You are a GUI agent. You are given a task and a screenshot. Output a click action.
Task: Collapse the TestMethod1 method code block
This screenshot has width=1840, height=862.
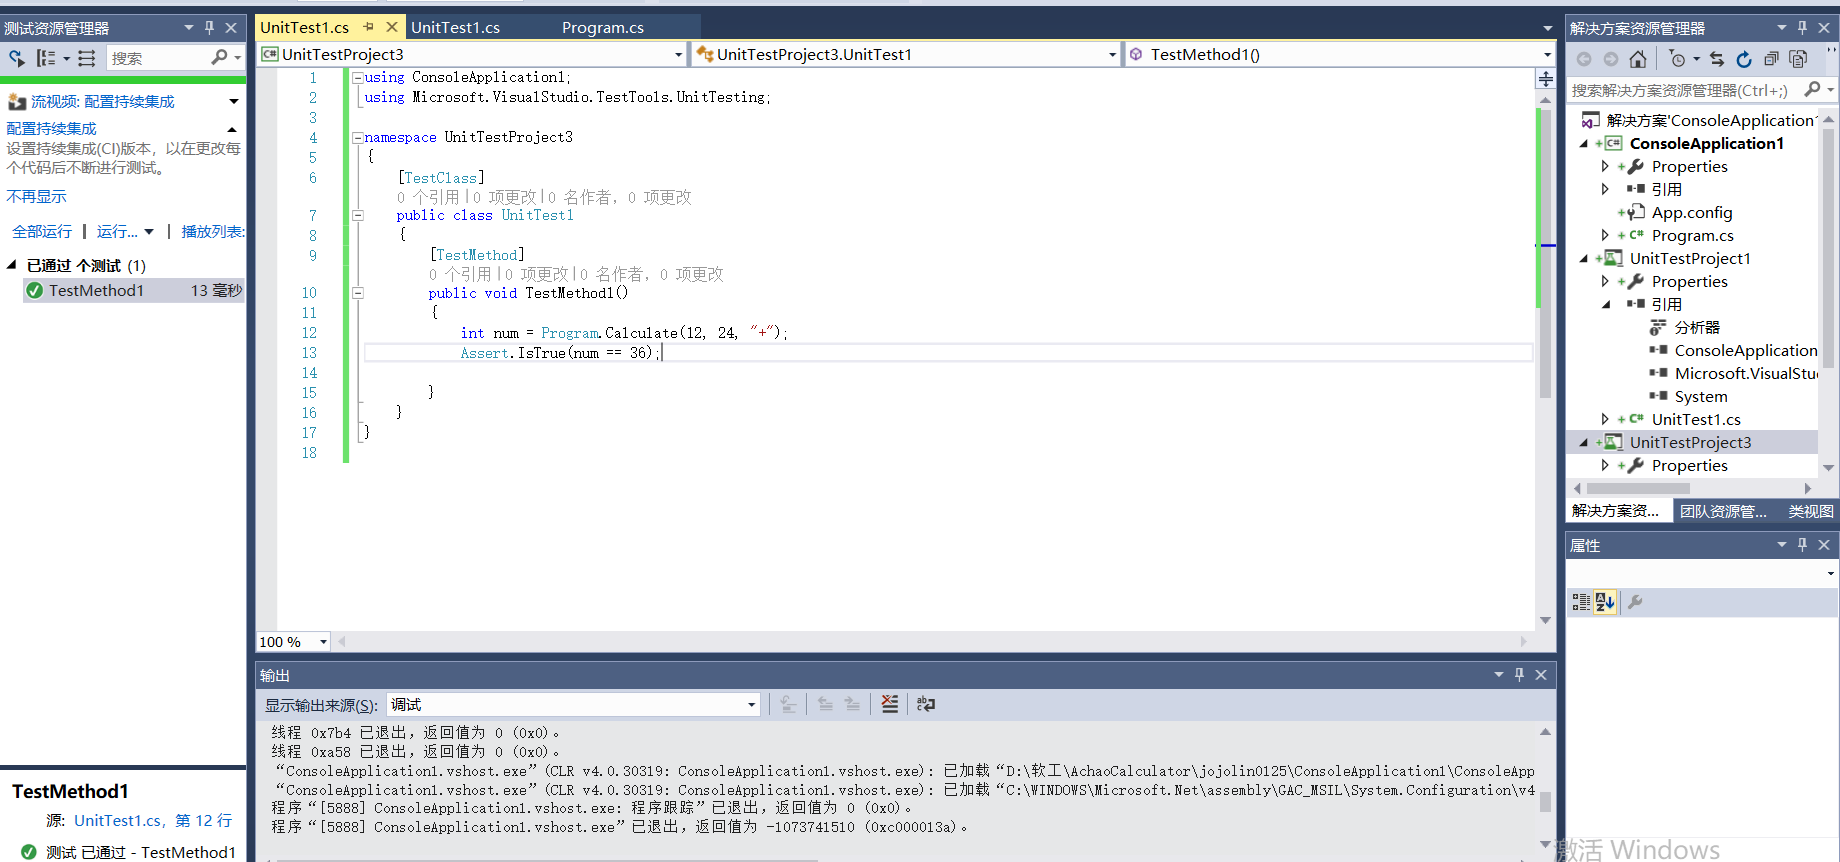(x=358, y=293)
